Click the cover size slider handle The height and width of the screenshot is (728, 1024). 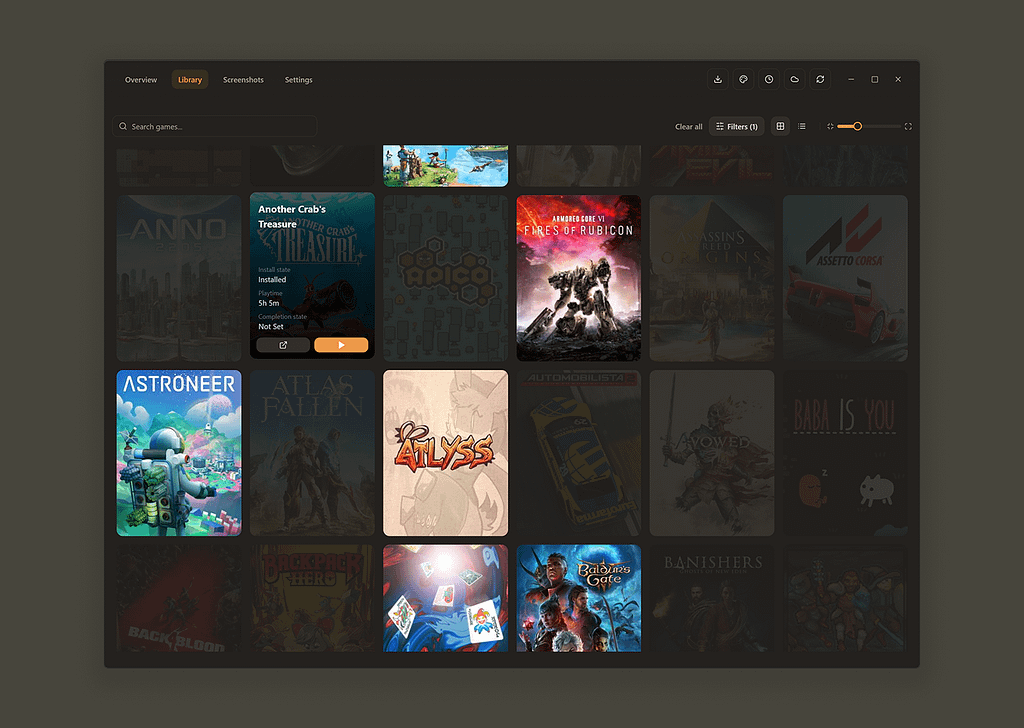click(857, 127)
